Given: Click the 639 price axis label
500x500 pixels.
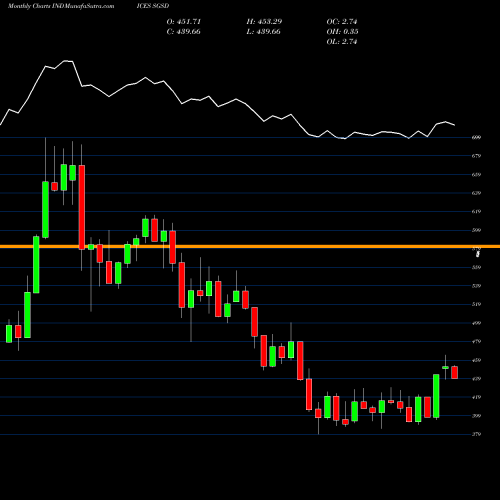Looking at the screenshot, I should click(x=476, y=193).
